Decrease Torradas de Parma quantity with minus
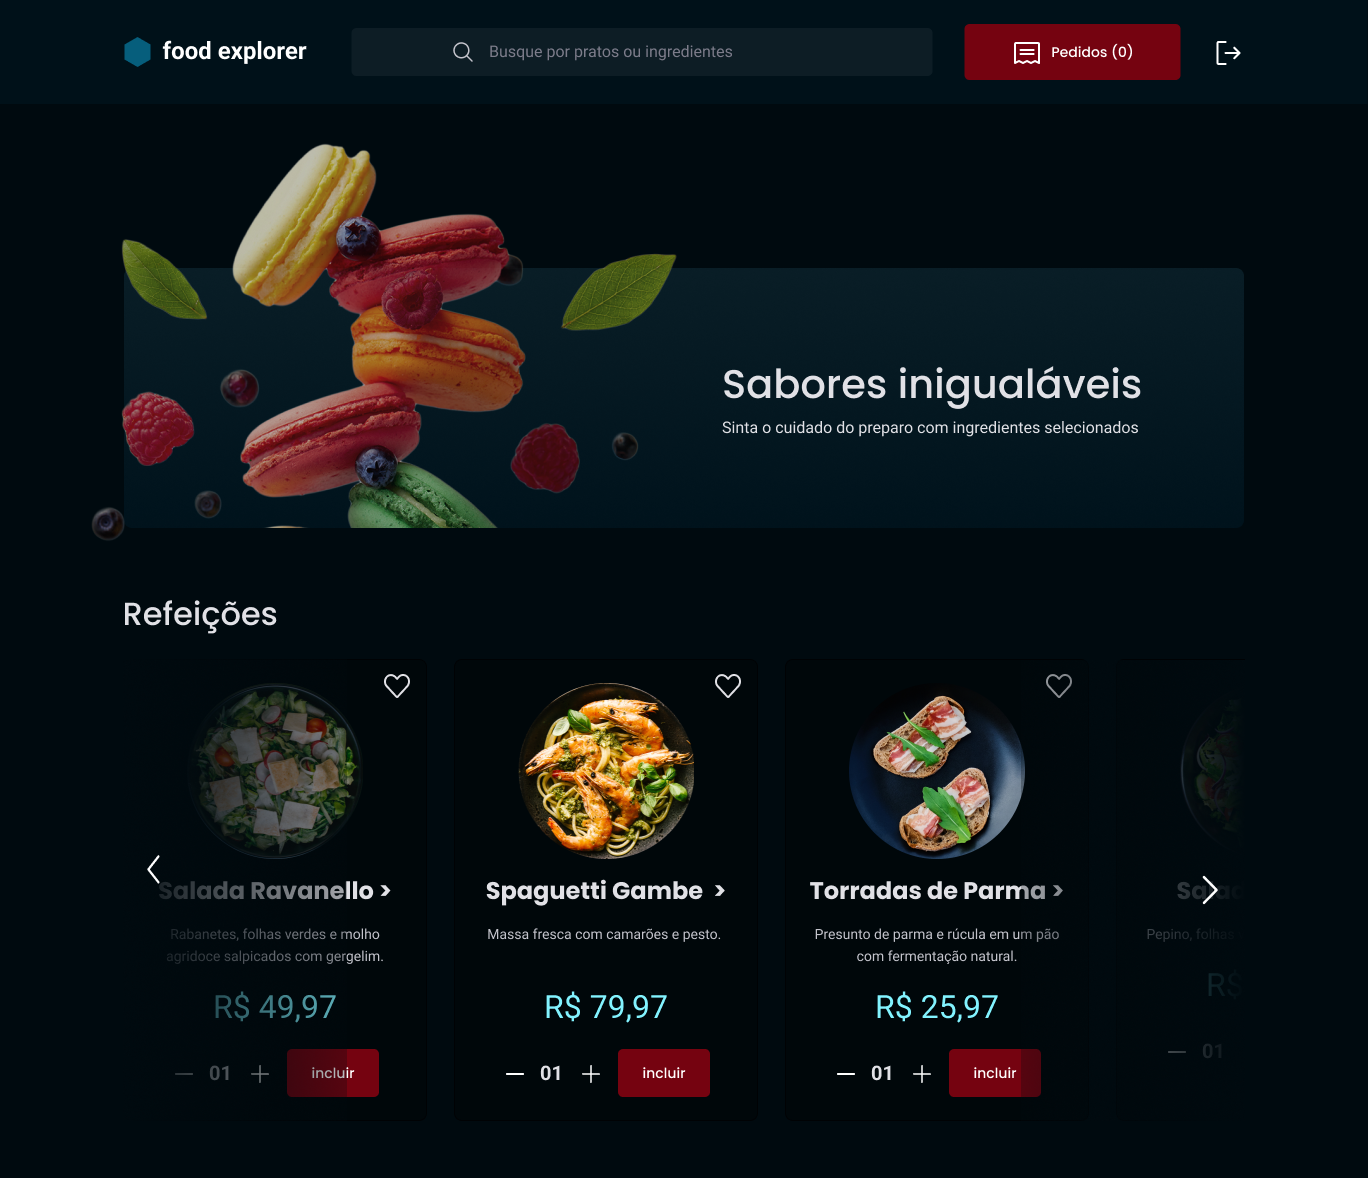The height and width of the screenshot is (1178, 1368). click(x=846, y=1073)
